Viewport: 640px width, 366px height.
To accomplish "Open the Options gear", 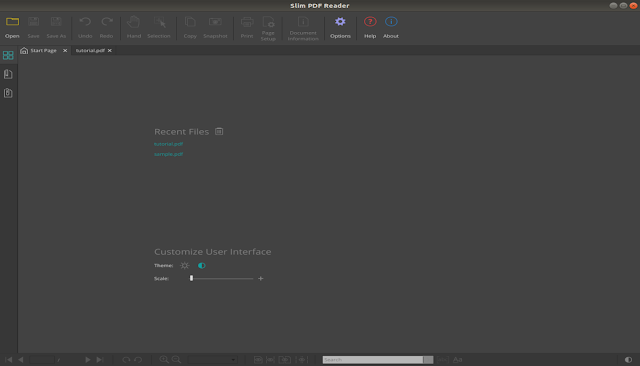I will (x=340, y=22).
